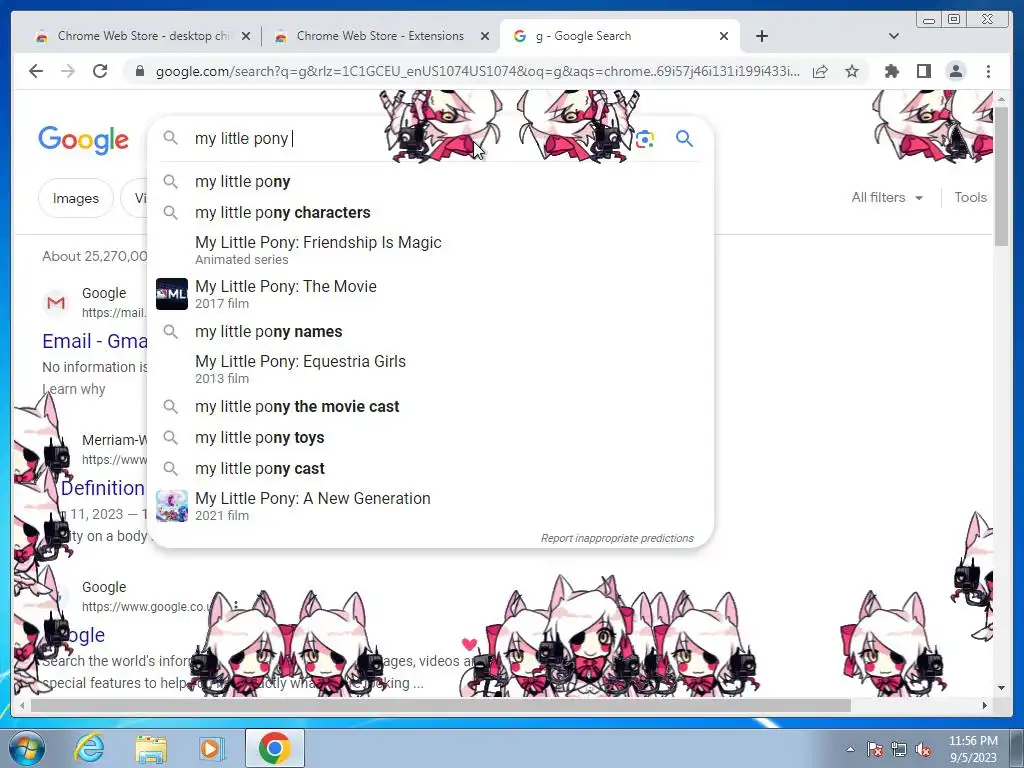
Task: Open the 'Email - Gmail' result link
Action: point(95,341)
